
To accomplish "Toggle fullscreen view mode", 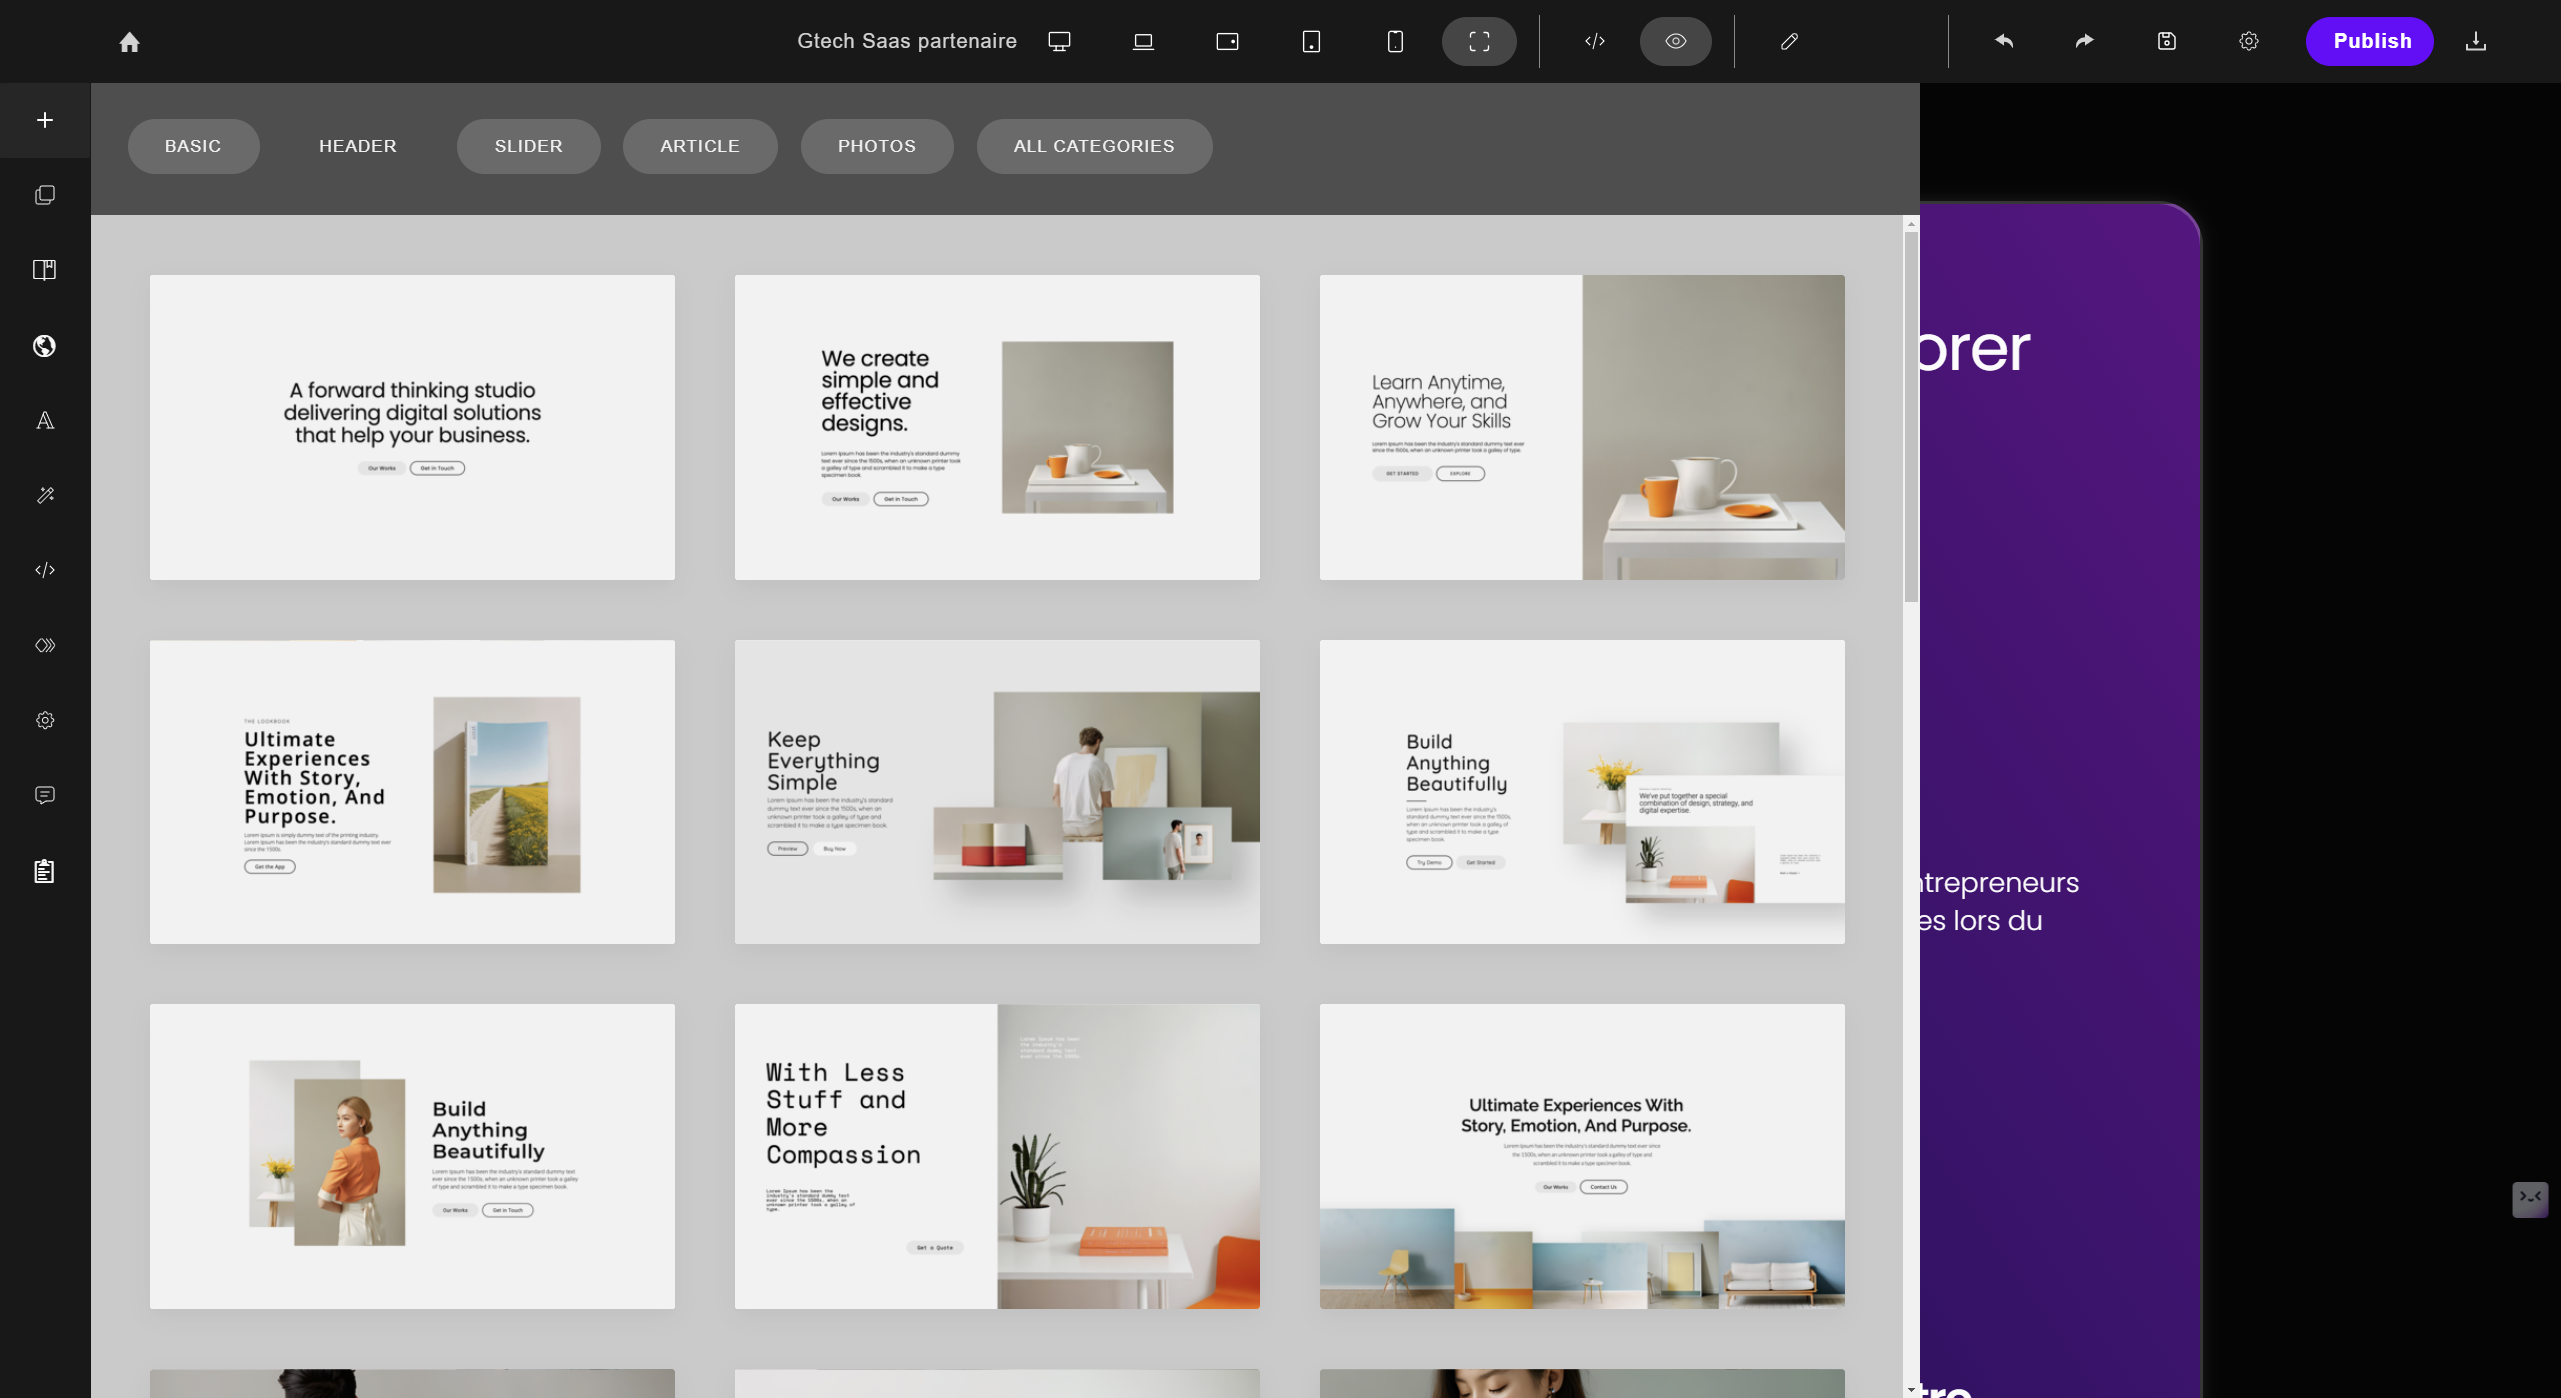I will [x=1479, y=41].
